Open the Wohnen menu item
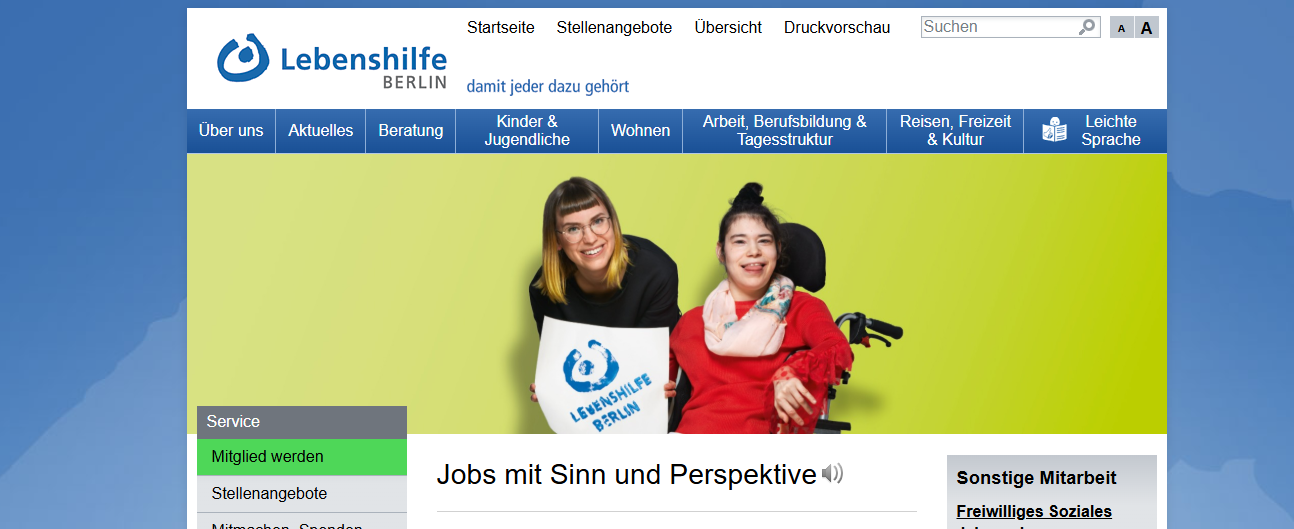Screen dimensions: 1294x529 tap(641, 131)
